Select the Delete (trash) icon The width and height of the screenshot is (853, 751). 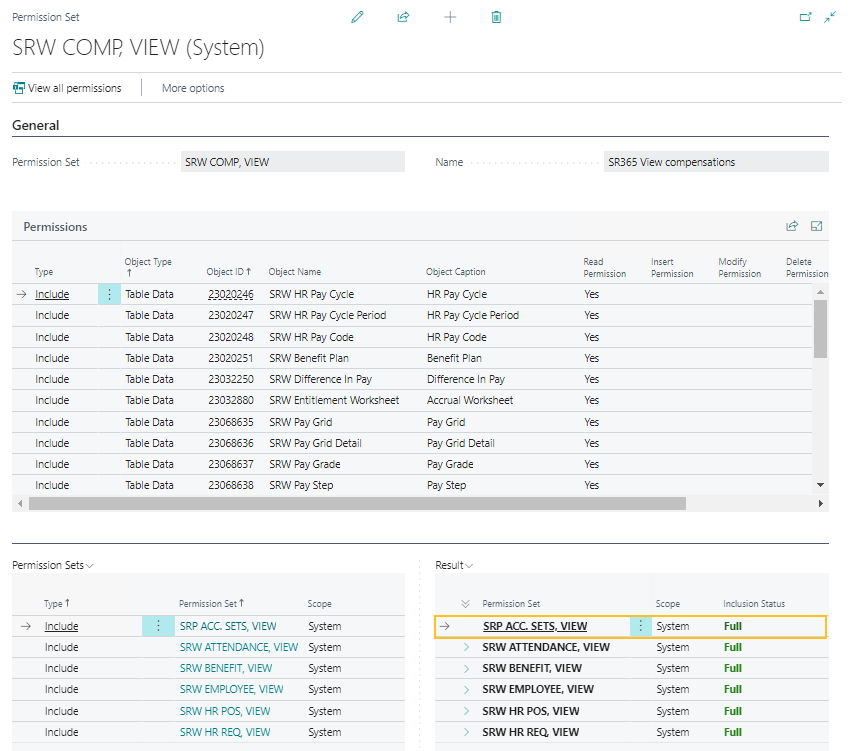pos(495,17)
